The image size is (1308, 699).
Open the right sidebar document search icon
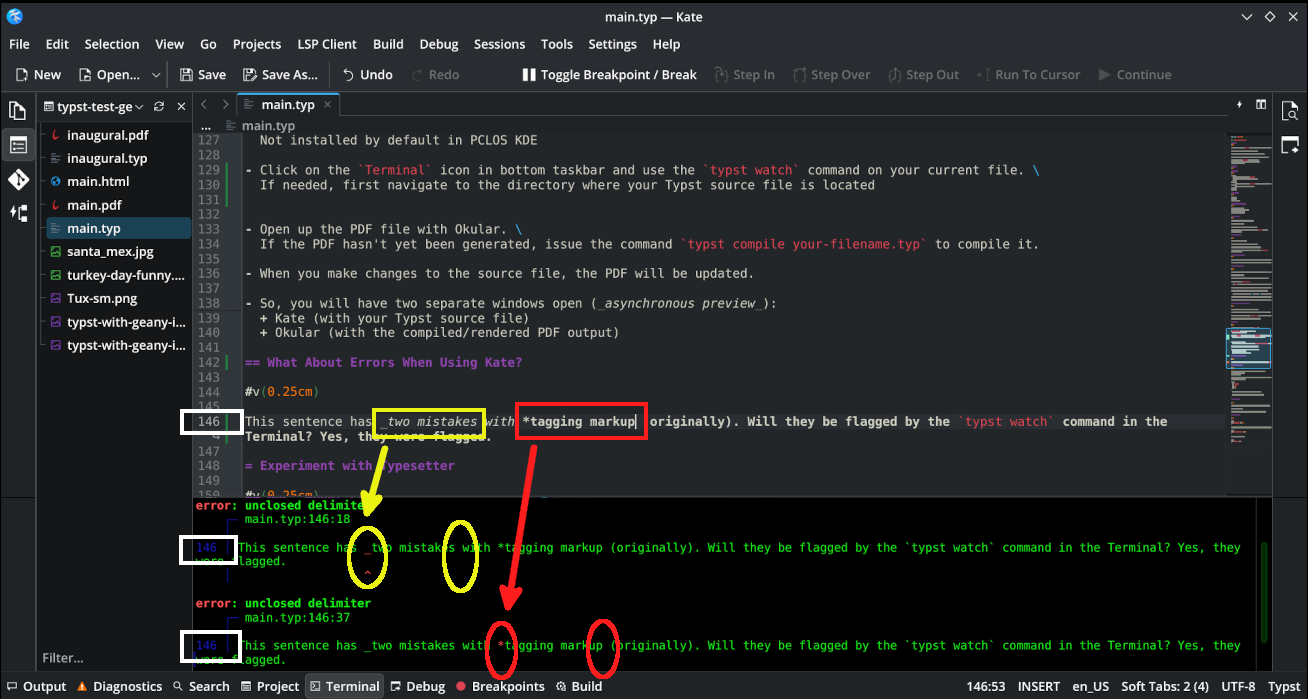pos(1290,111)
